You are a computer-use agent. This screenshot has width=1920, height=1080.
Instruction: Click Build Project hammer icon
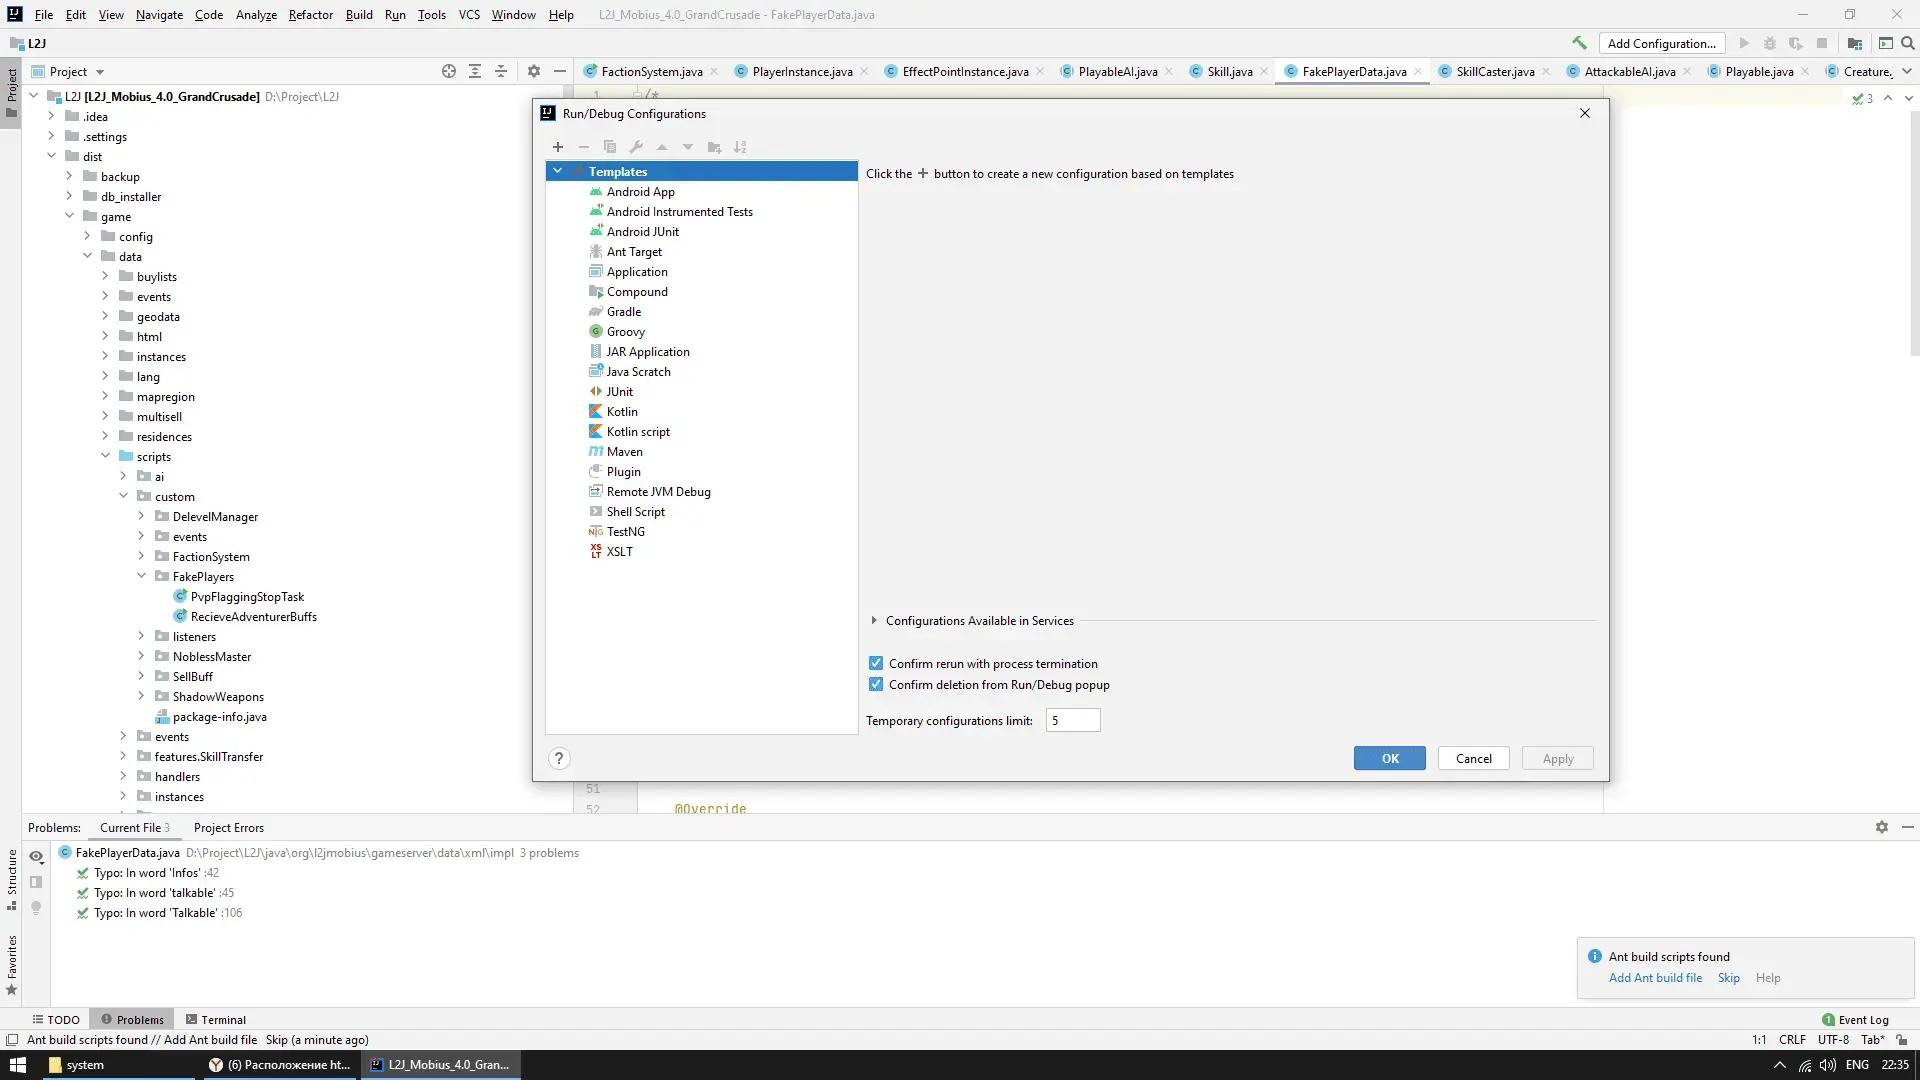coord(1579,43)
